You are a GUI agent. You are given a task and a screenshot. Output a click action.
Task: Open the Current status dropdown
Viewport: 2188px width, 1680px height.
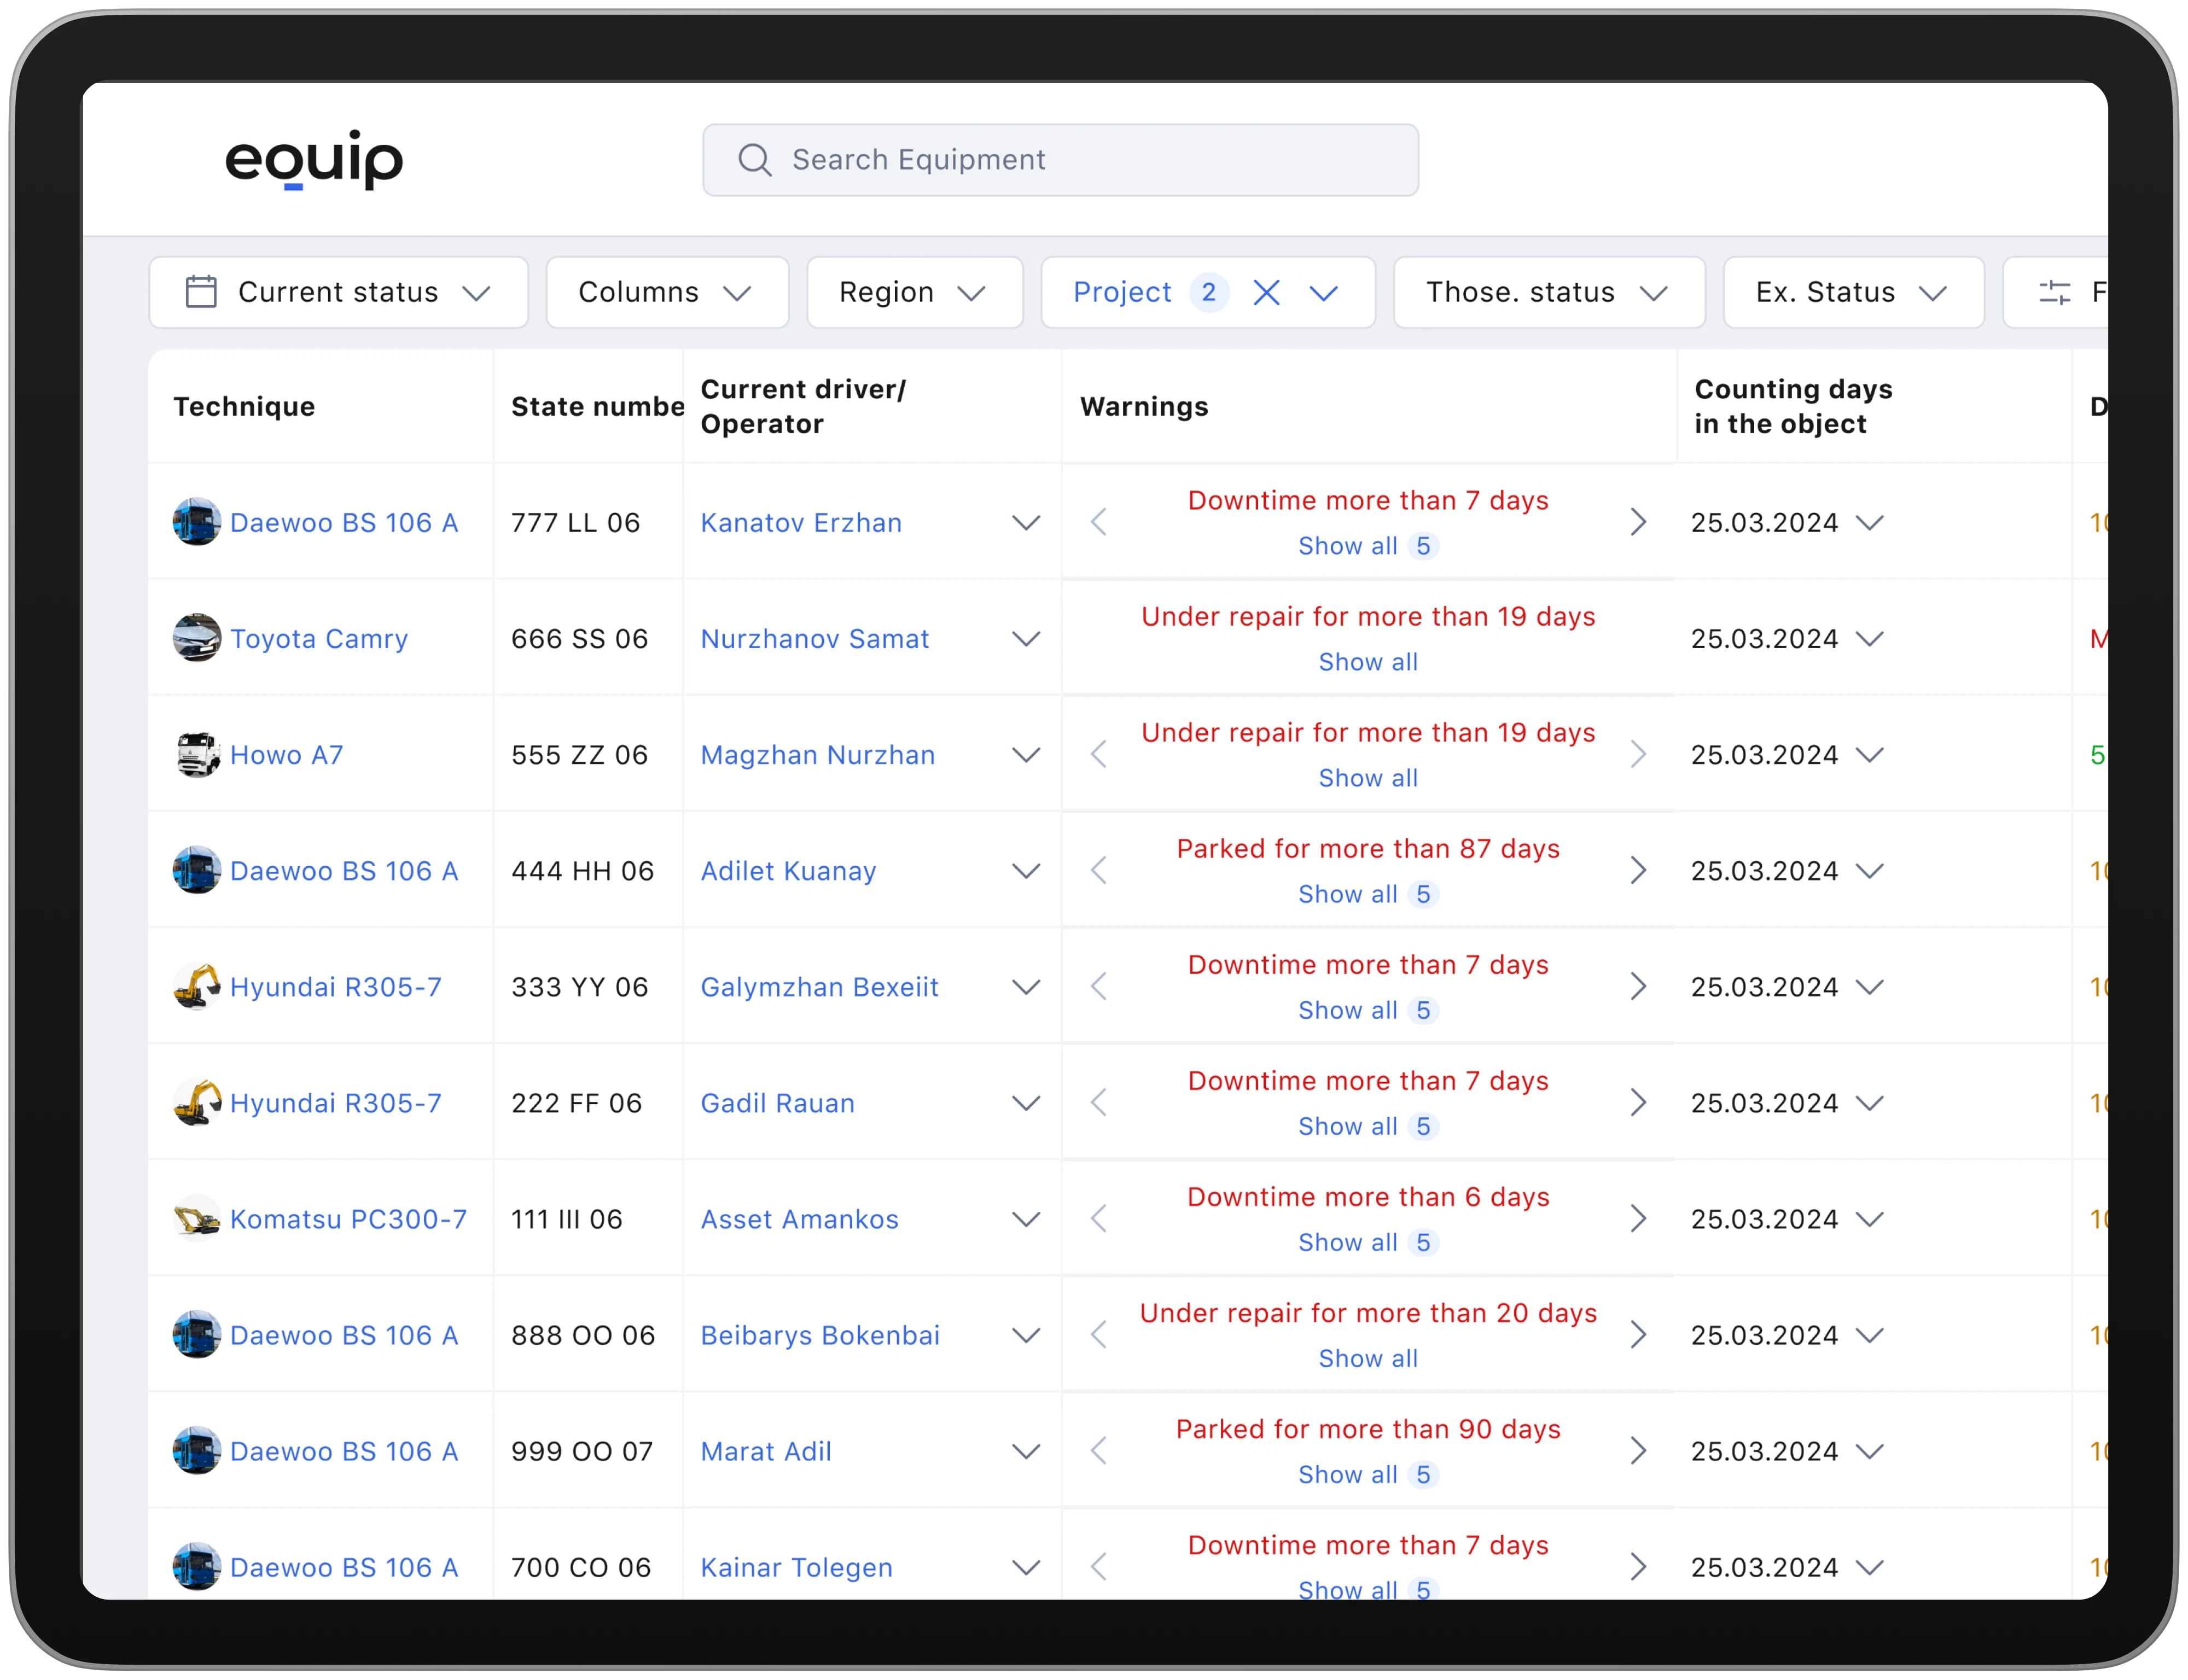tap(338, 292)
